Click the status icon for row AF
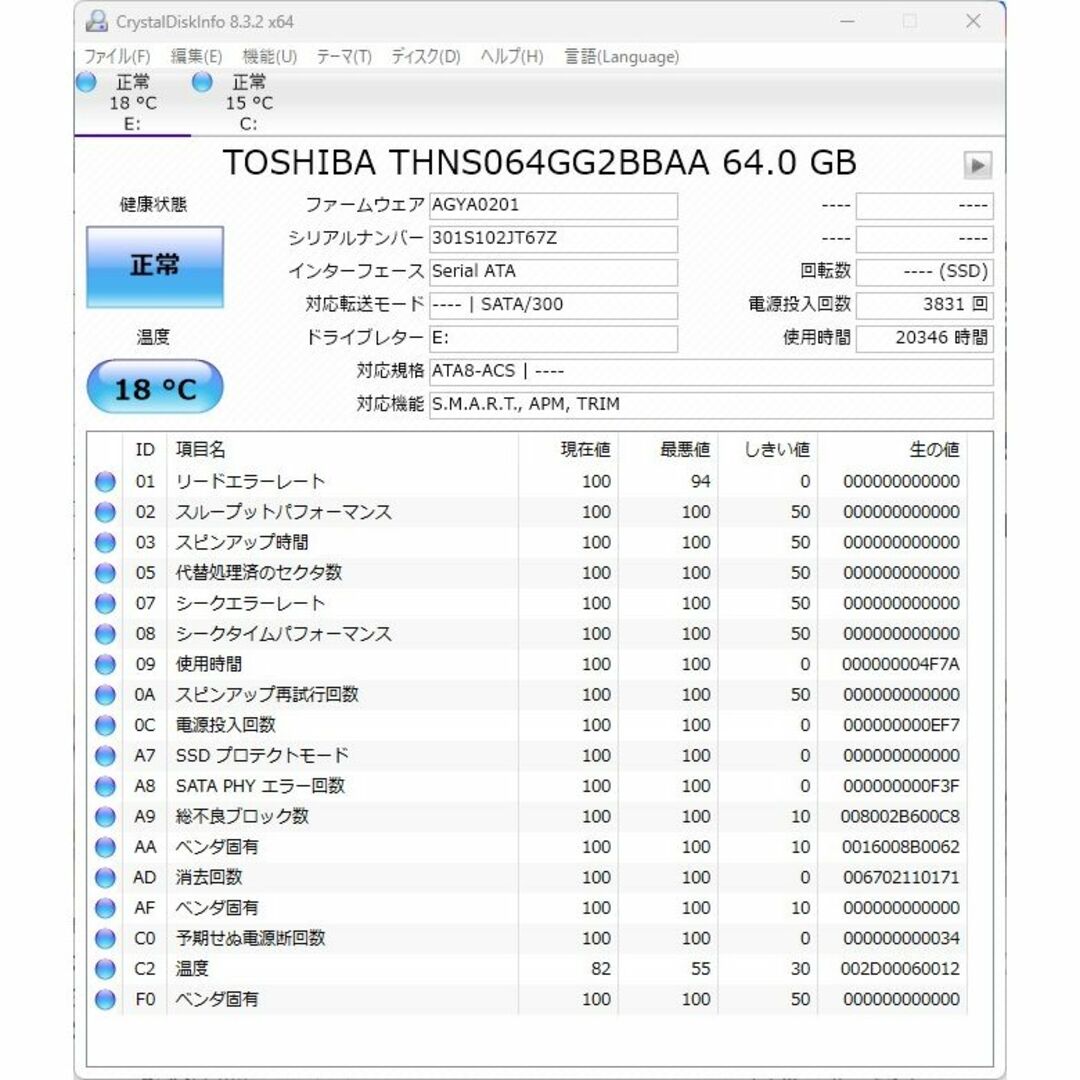This screenshot has width=1080, height=1080. click(x=105, y=908)
